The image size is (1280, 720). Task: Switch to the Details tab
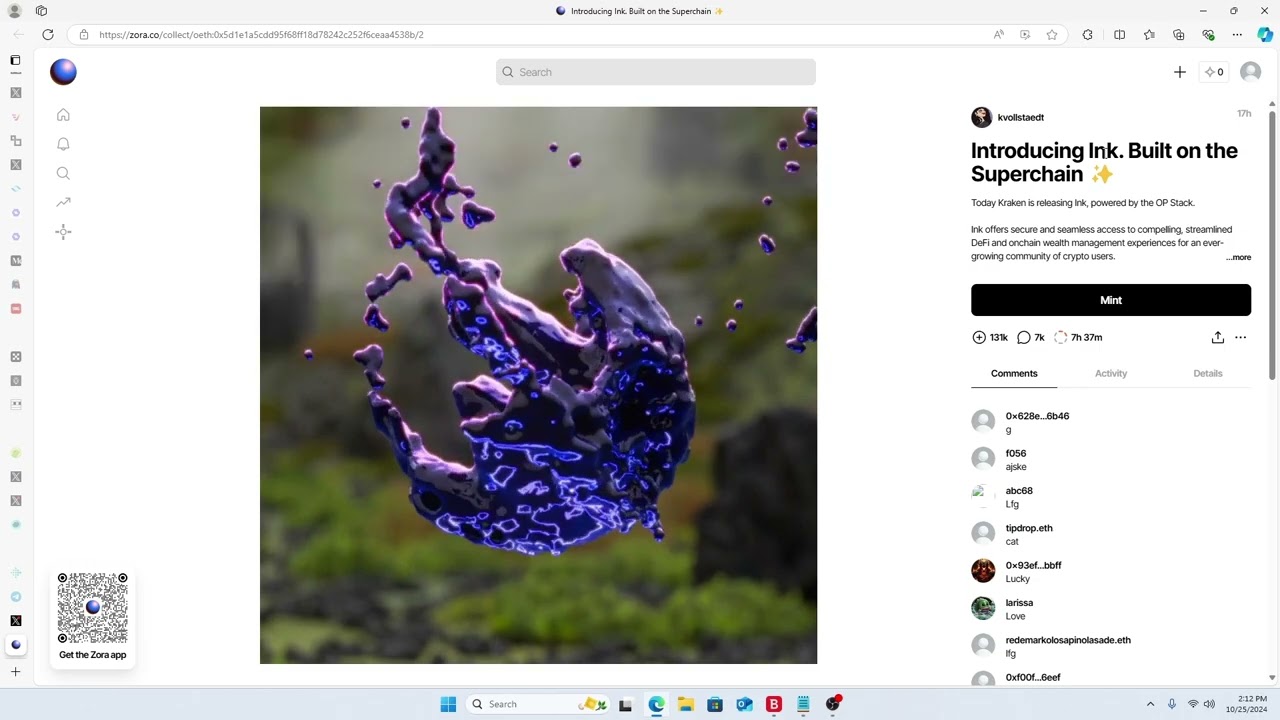click(x=1208, y=373)
